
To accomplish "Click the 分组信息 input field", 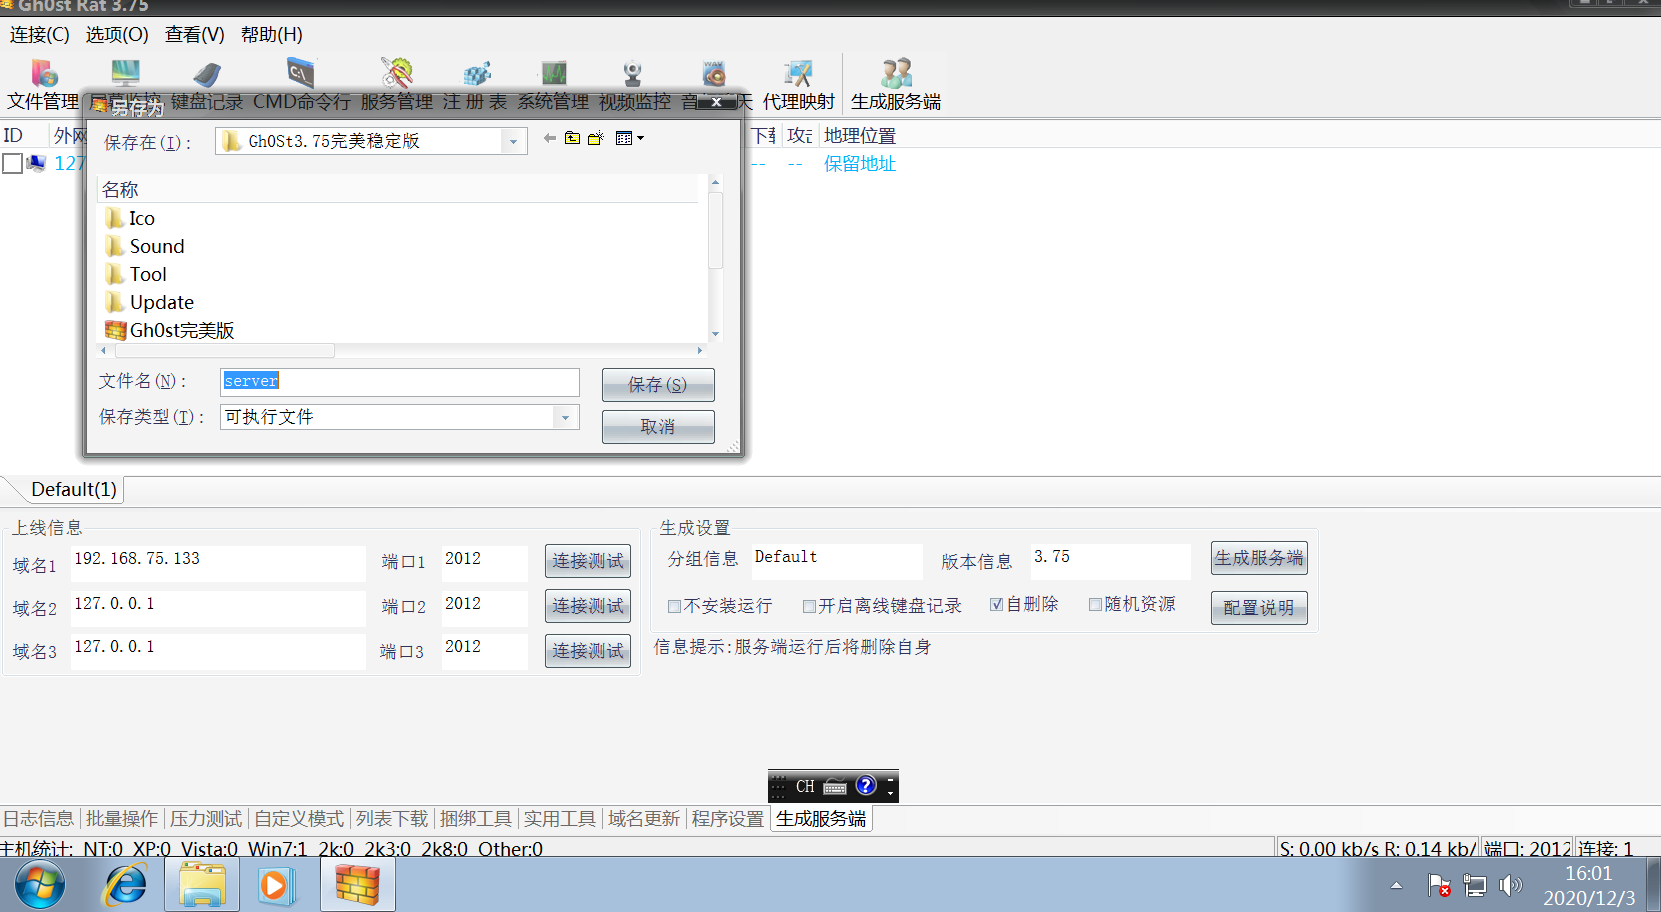I will 837,561.
